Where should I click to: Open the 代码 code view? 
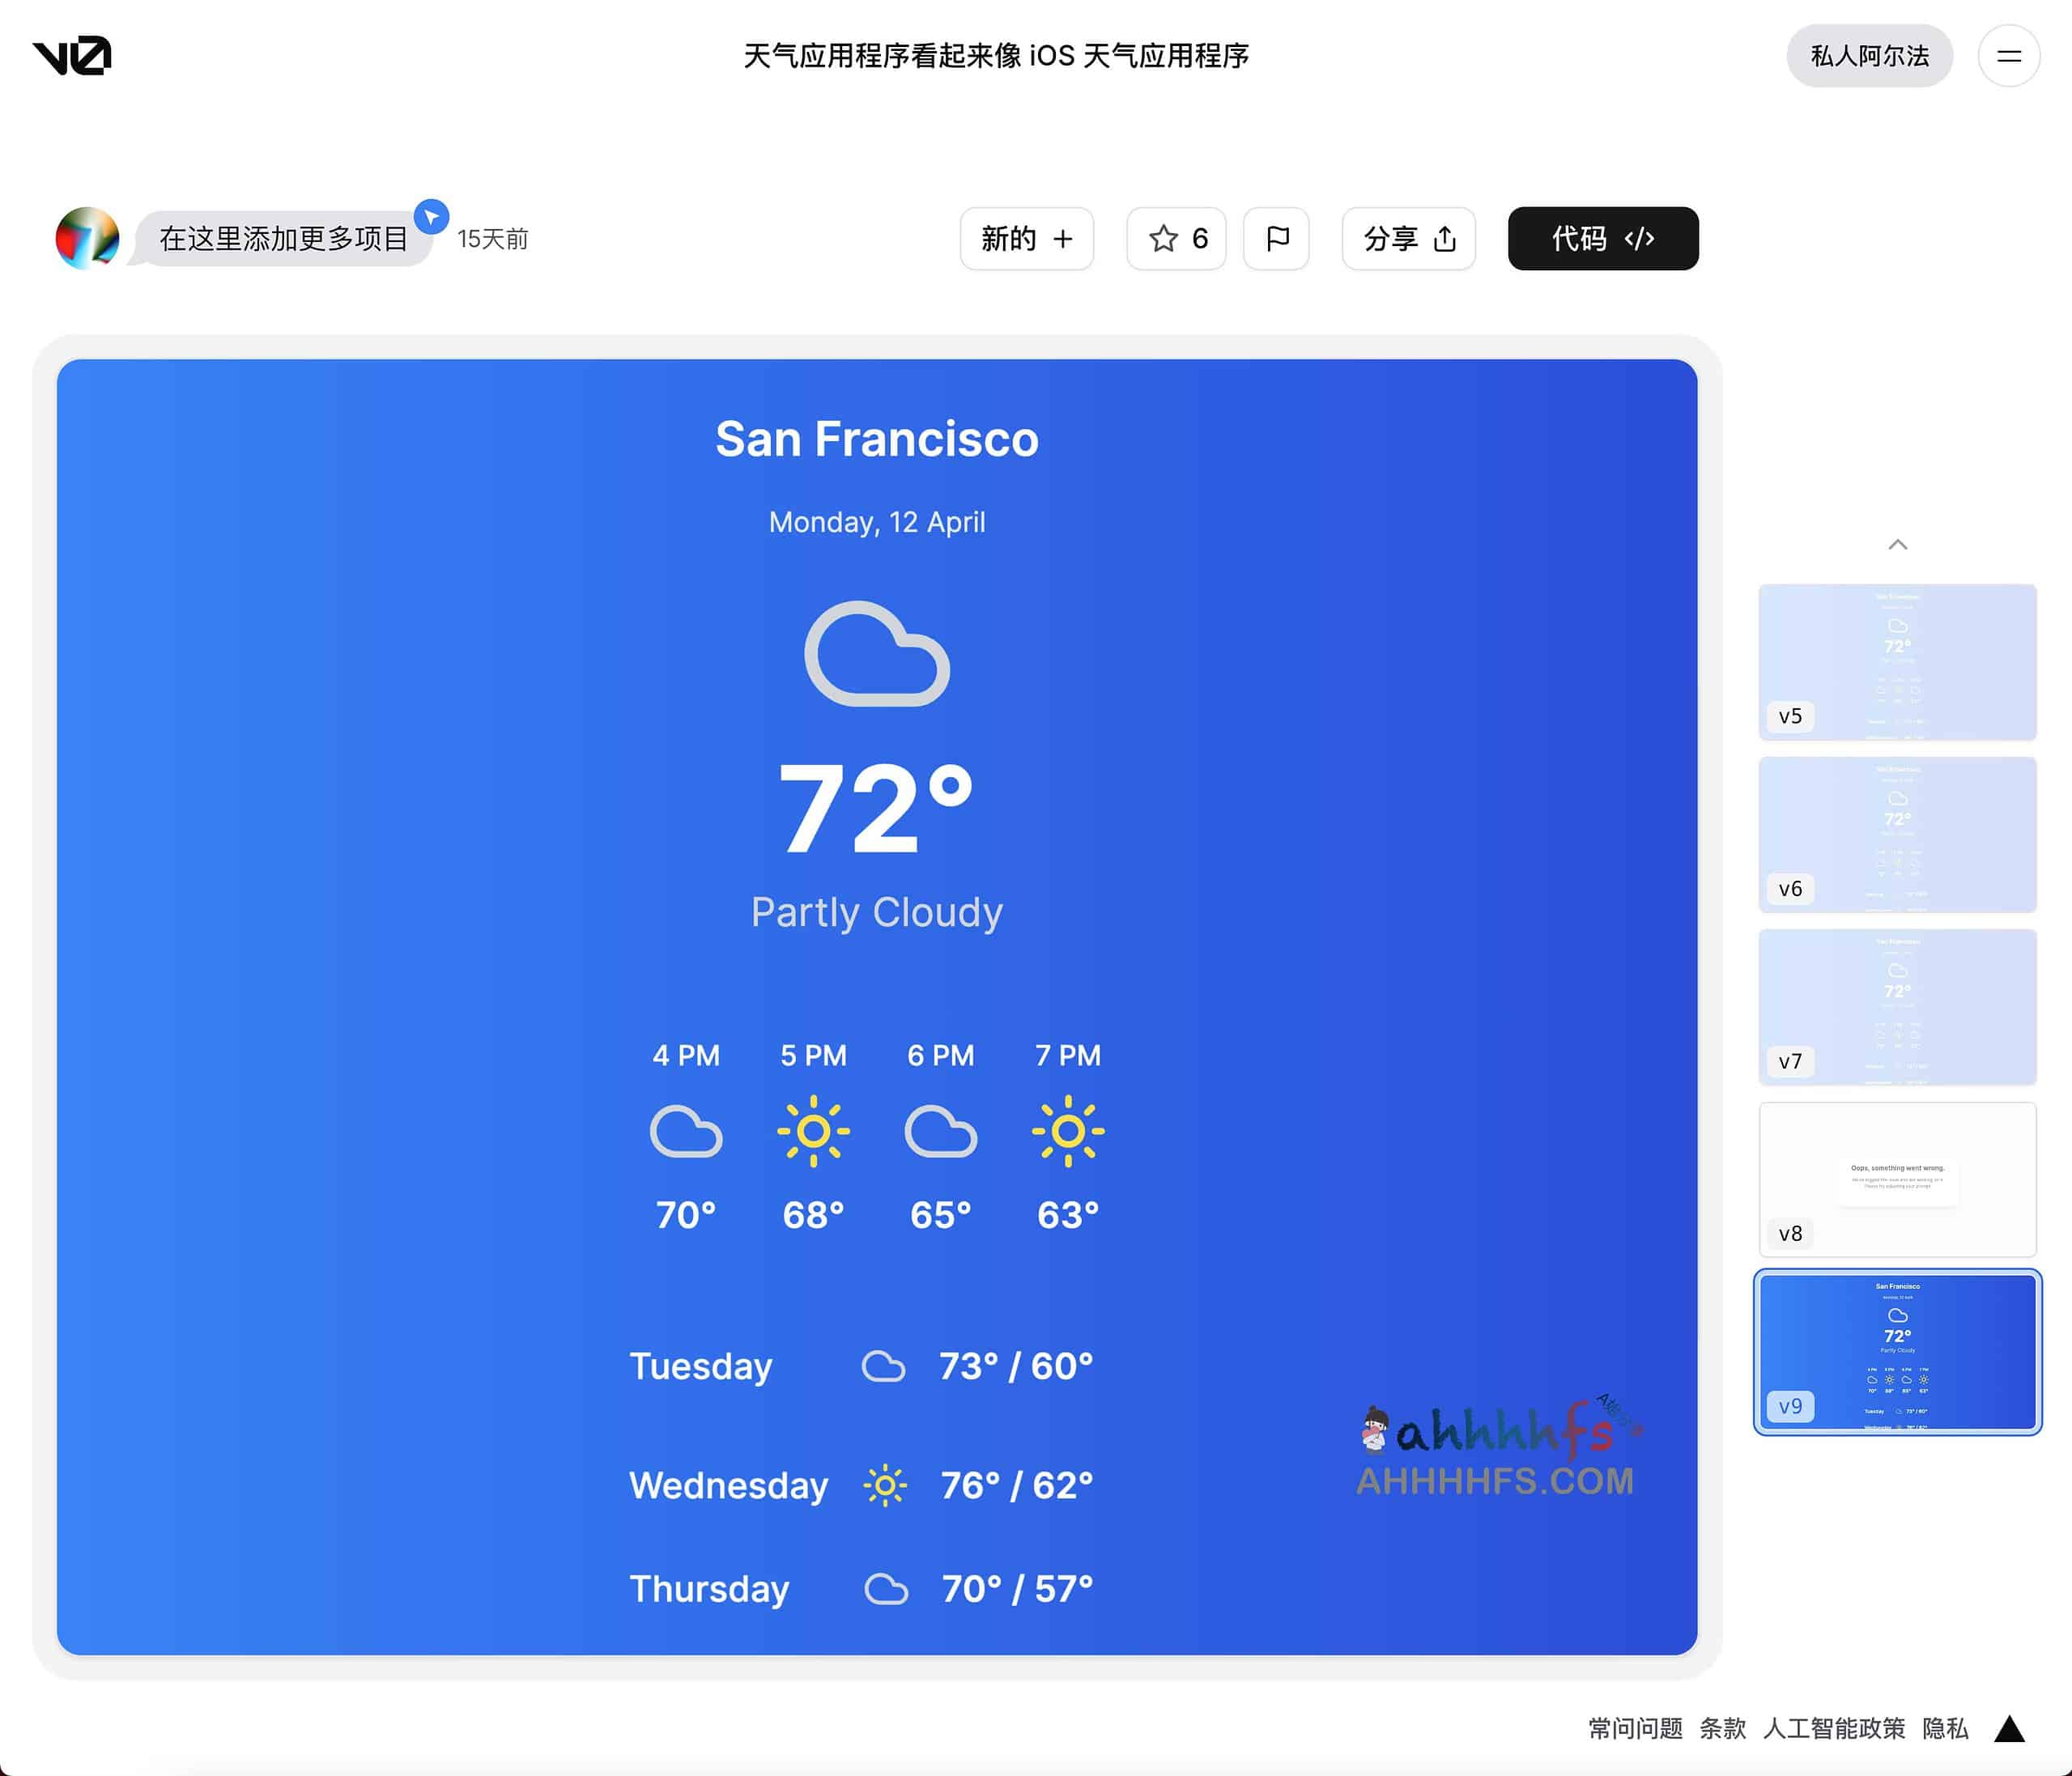[x=1602, y=238]
